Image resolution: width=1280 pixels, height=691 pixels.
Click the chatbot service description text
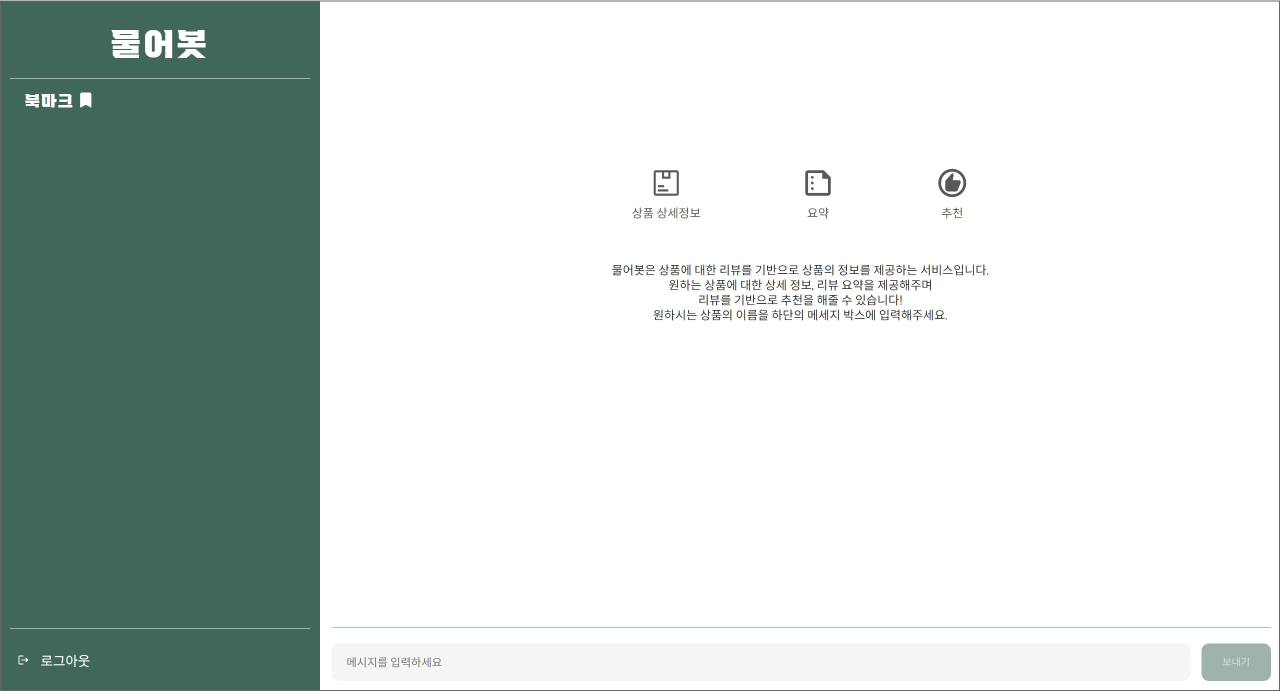coord(800,292)
